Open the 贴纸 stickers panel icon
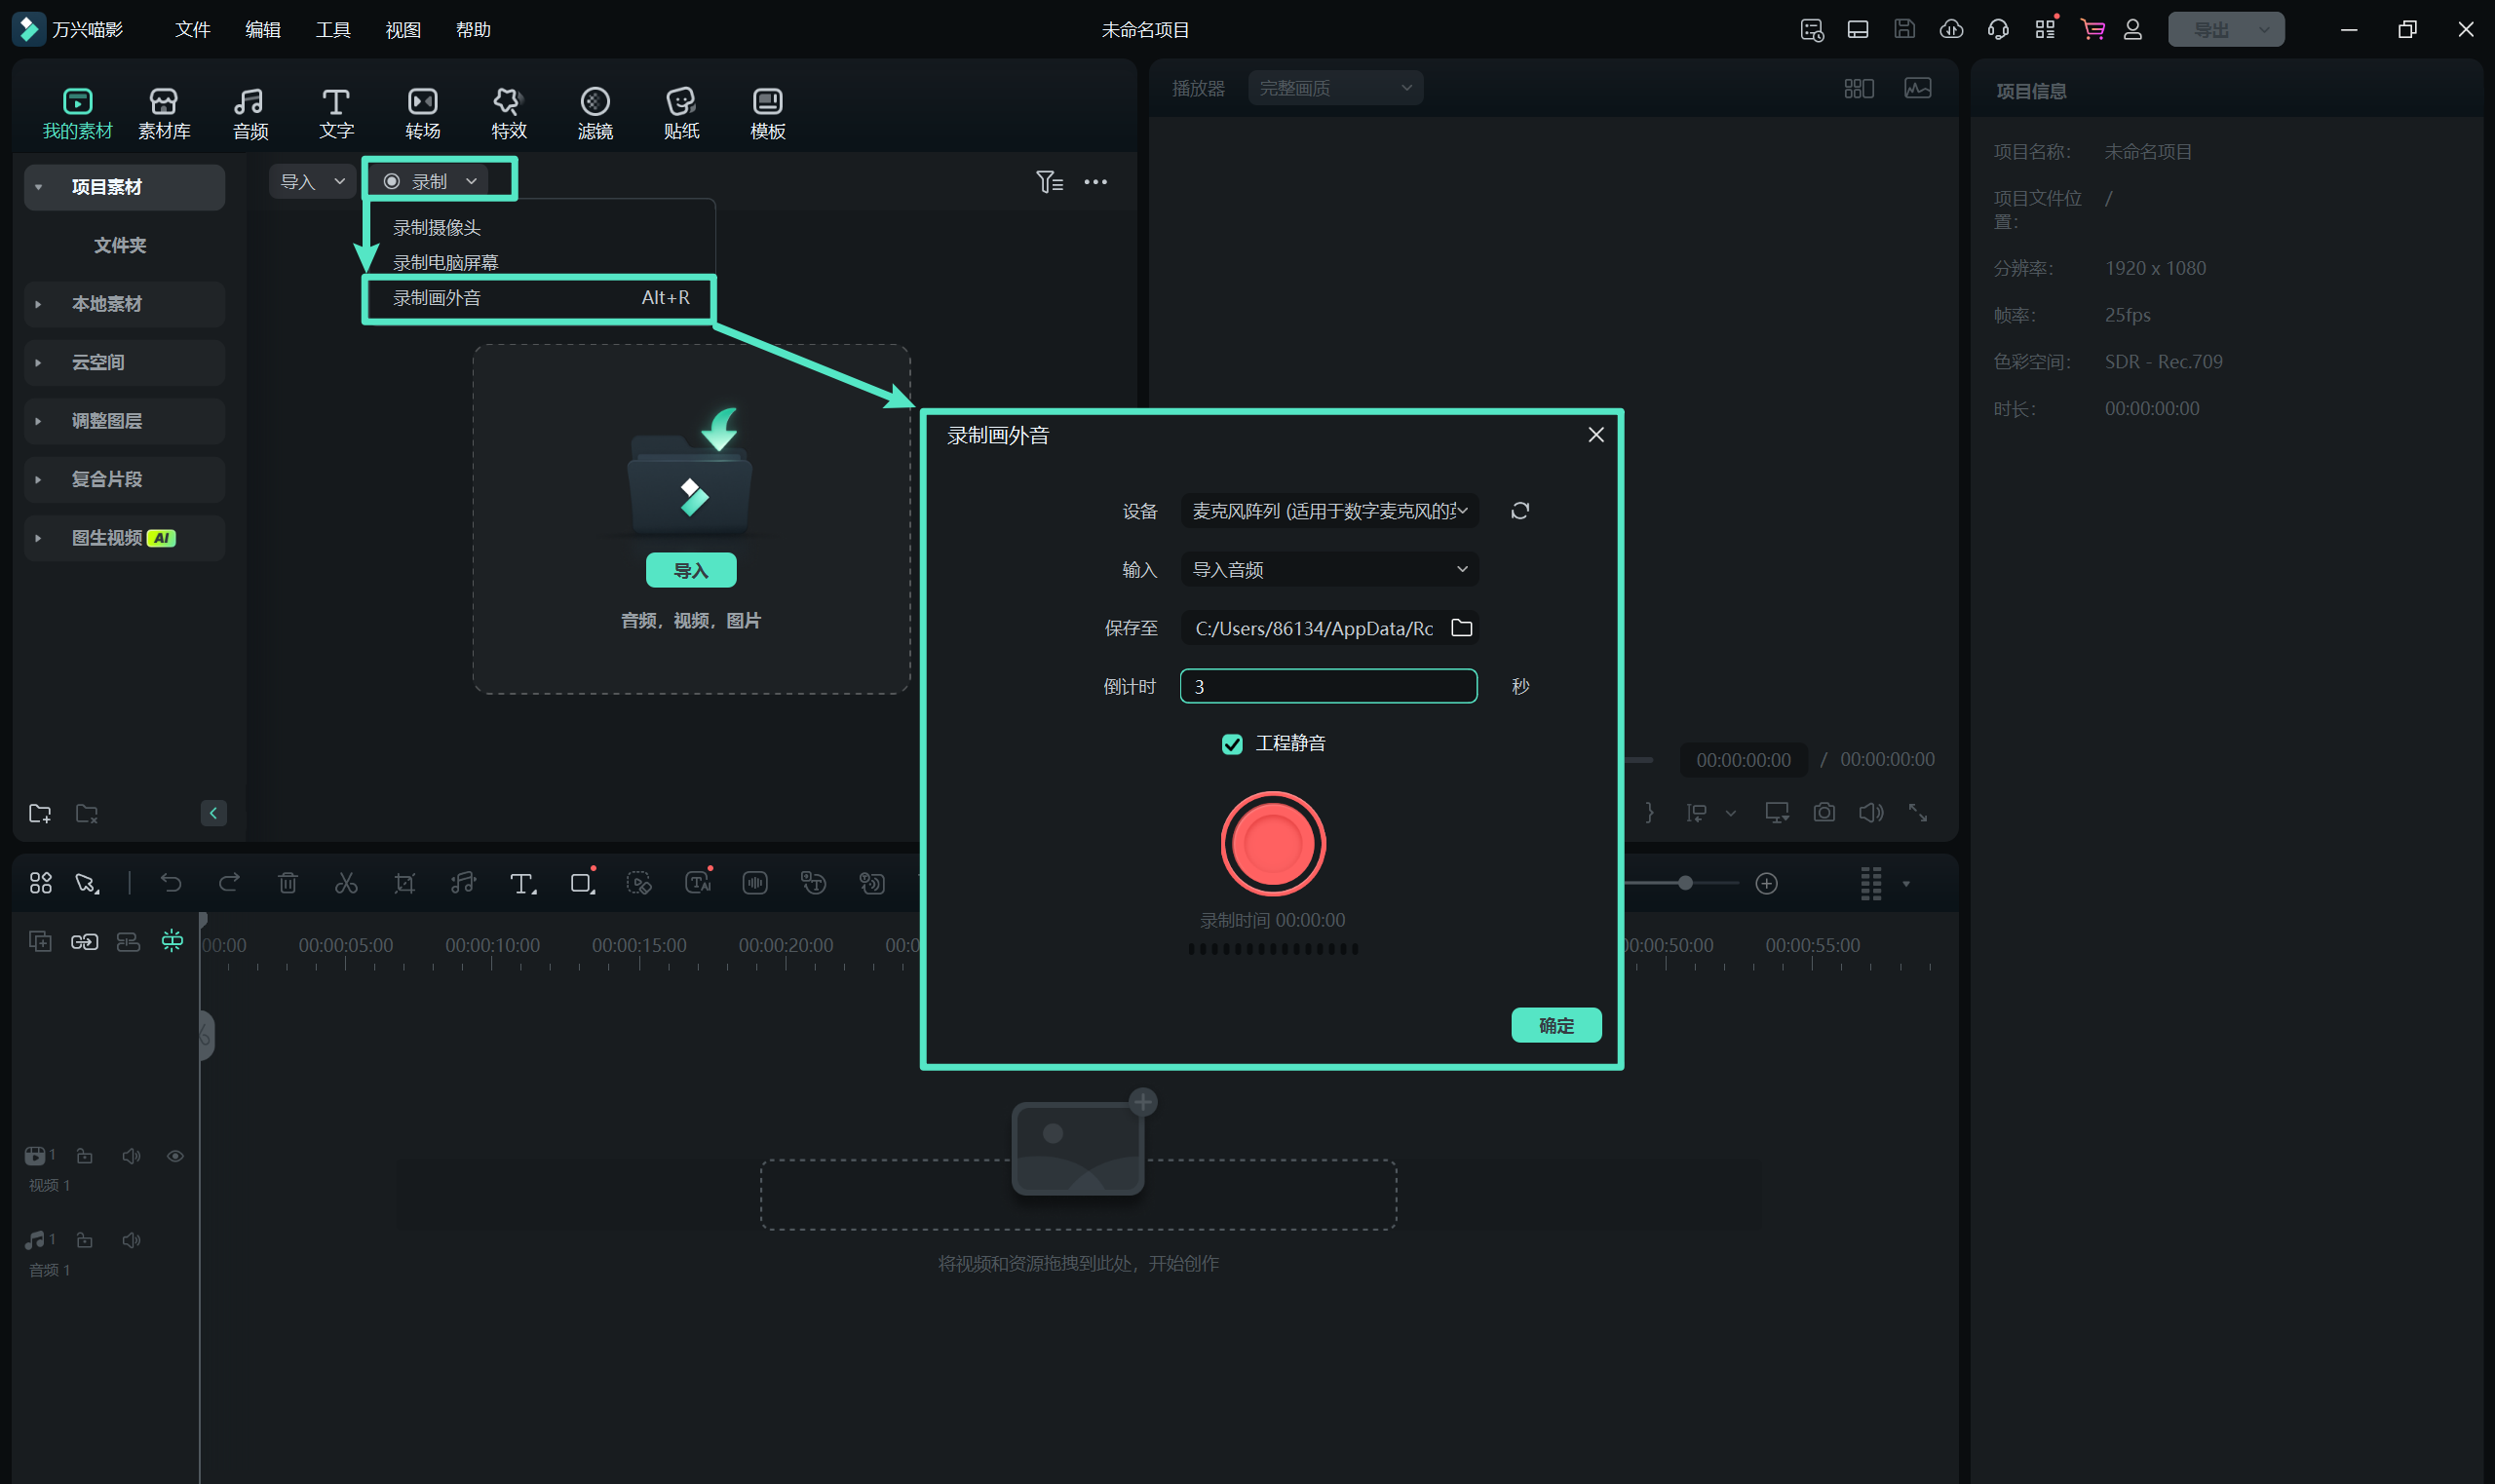Image resolution: width=2495 pixels, height=1484 pixels. (x=680, y=102)
